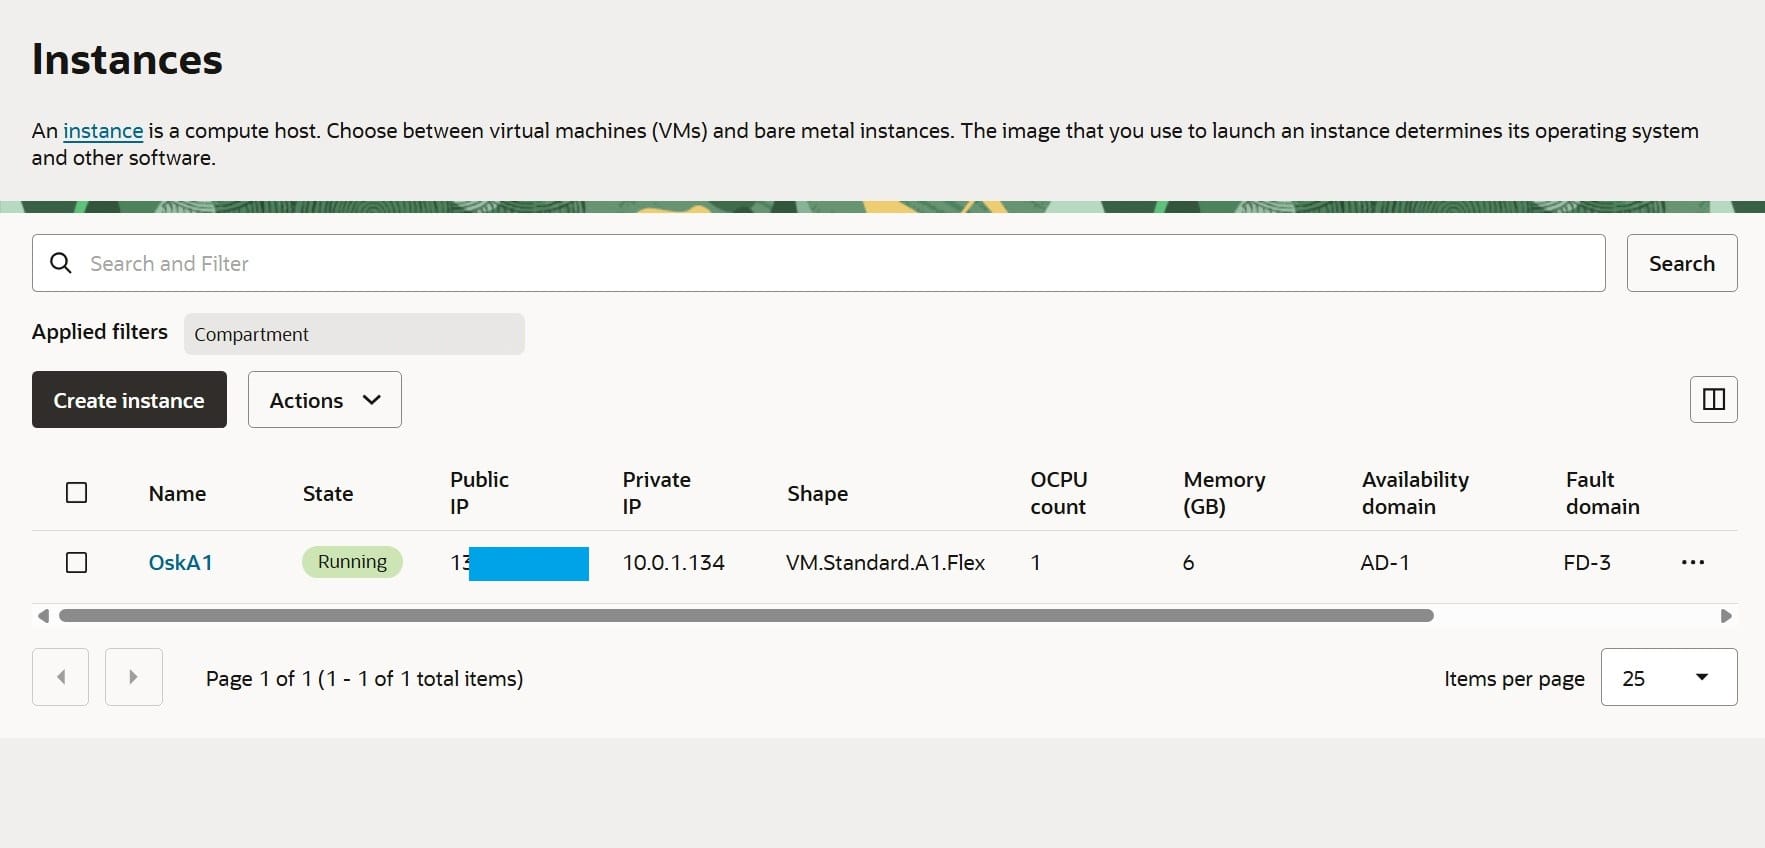Screen dimensions: 1765x848
Task: Open the OskA1 row three-dot menu
Action: coord(1692,563)
